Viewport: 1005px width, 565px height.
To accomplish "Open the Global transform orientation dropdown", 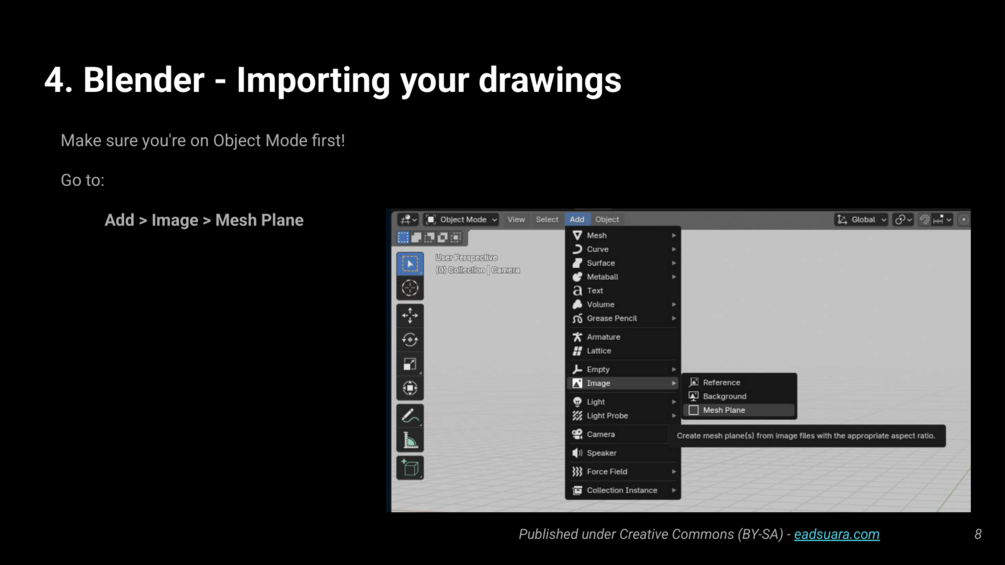I will tap(861, 220).
